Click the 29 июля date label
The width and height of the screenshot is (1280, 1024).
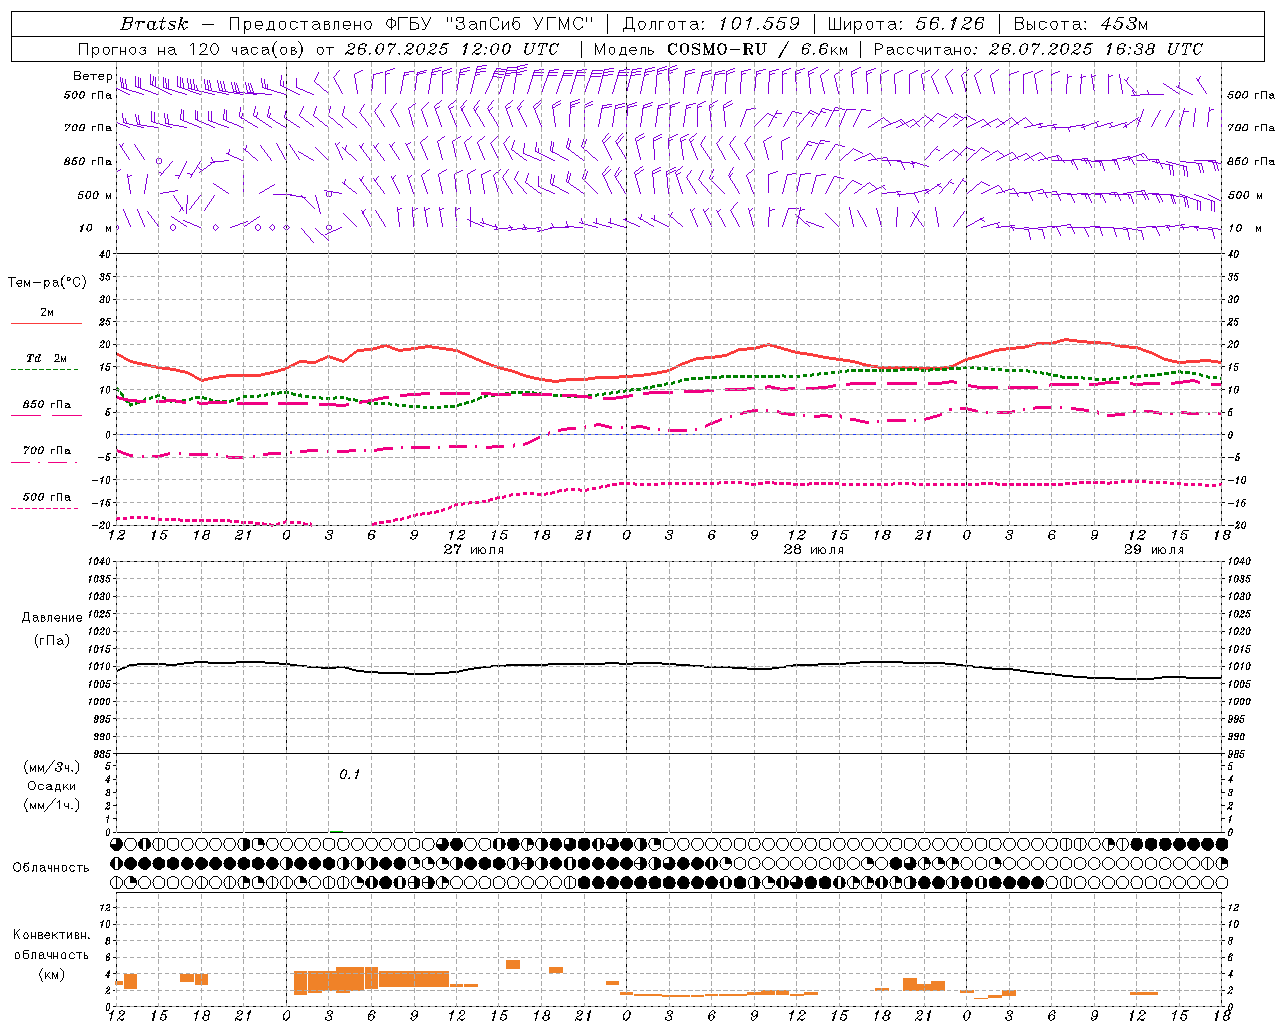1153,549
